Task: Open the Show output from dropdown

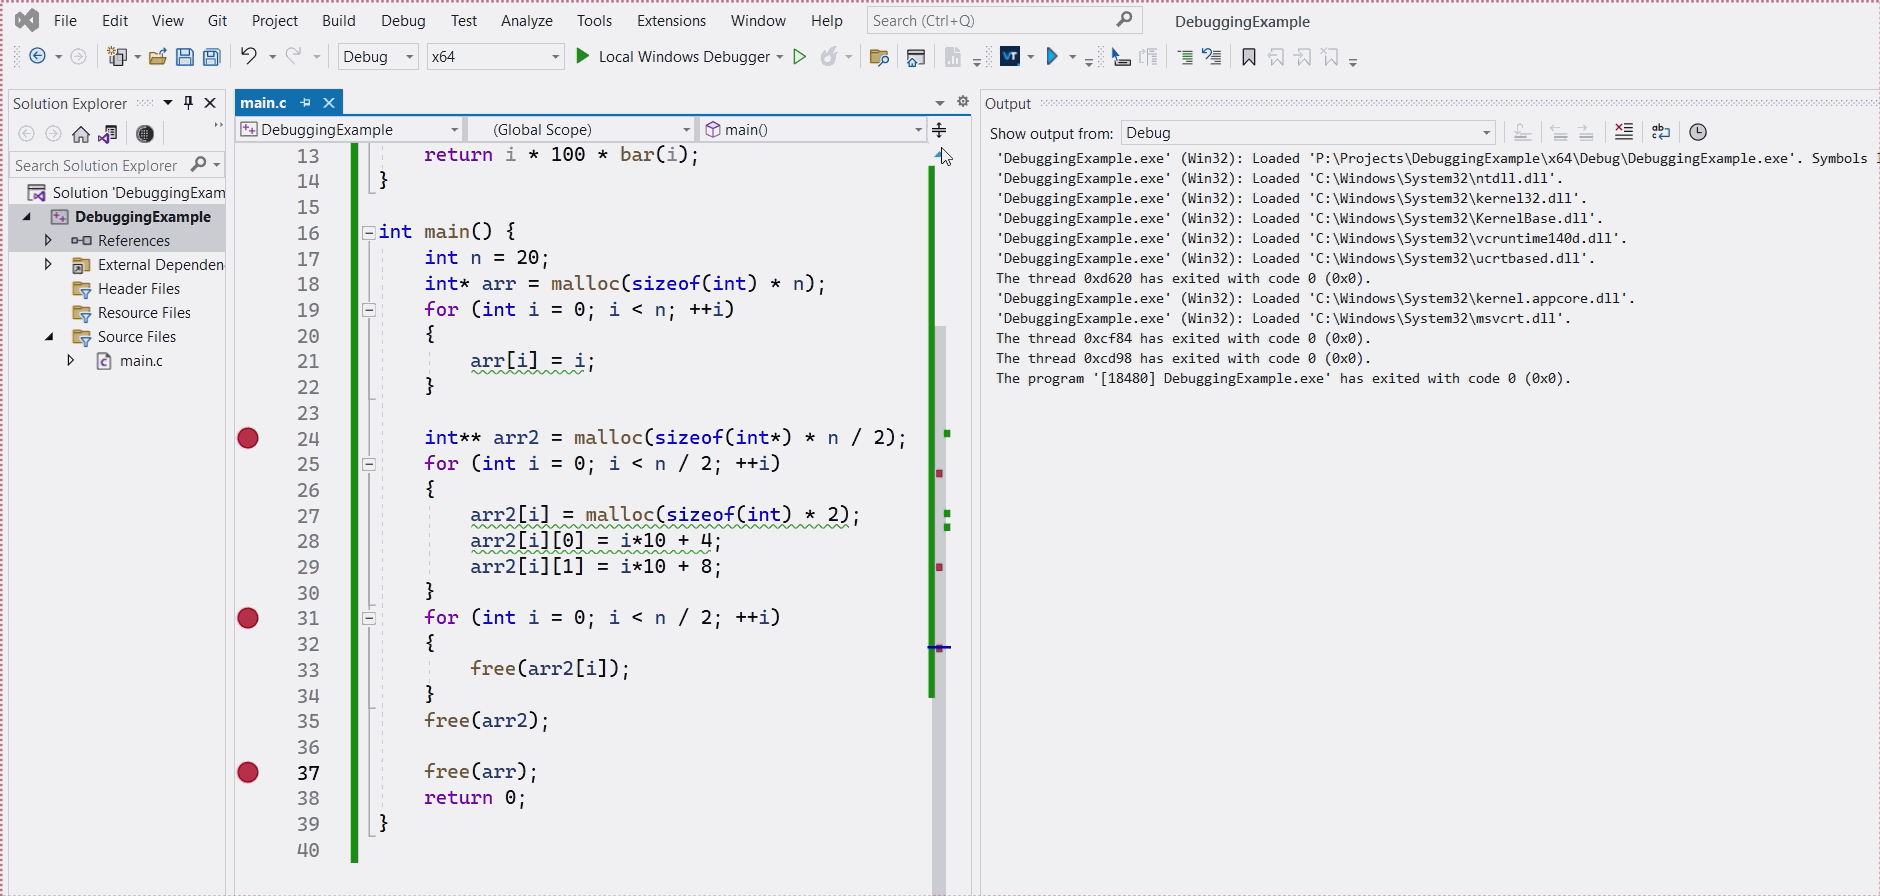Action: tap(1308, 133)
